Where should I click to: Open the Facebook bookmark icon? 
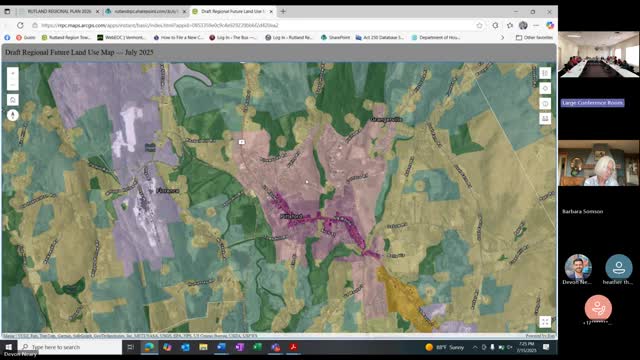pyautogui.click(x=7, y=38)
